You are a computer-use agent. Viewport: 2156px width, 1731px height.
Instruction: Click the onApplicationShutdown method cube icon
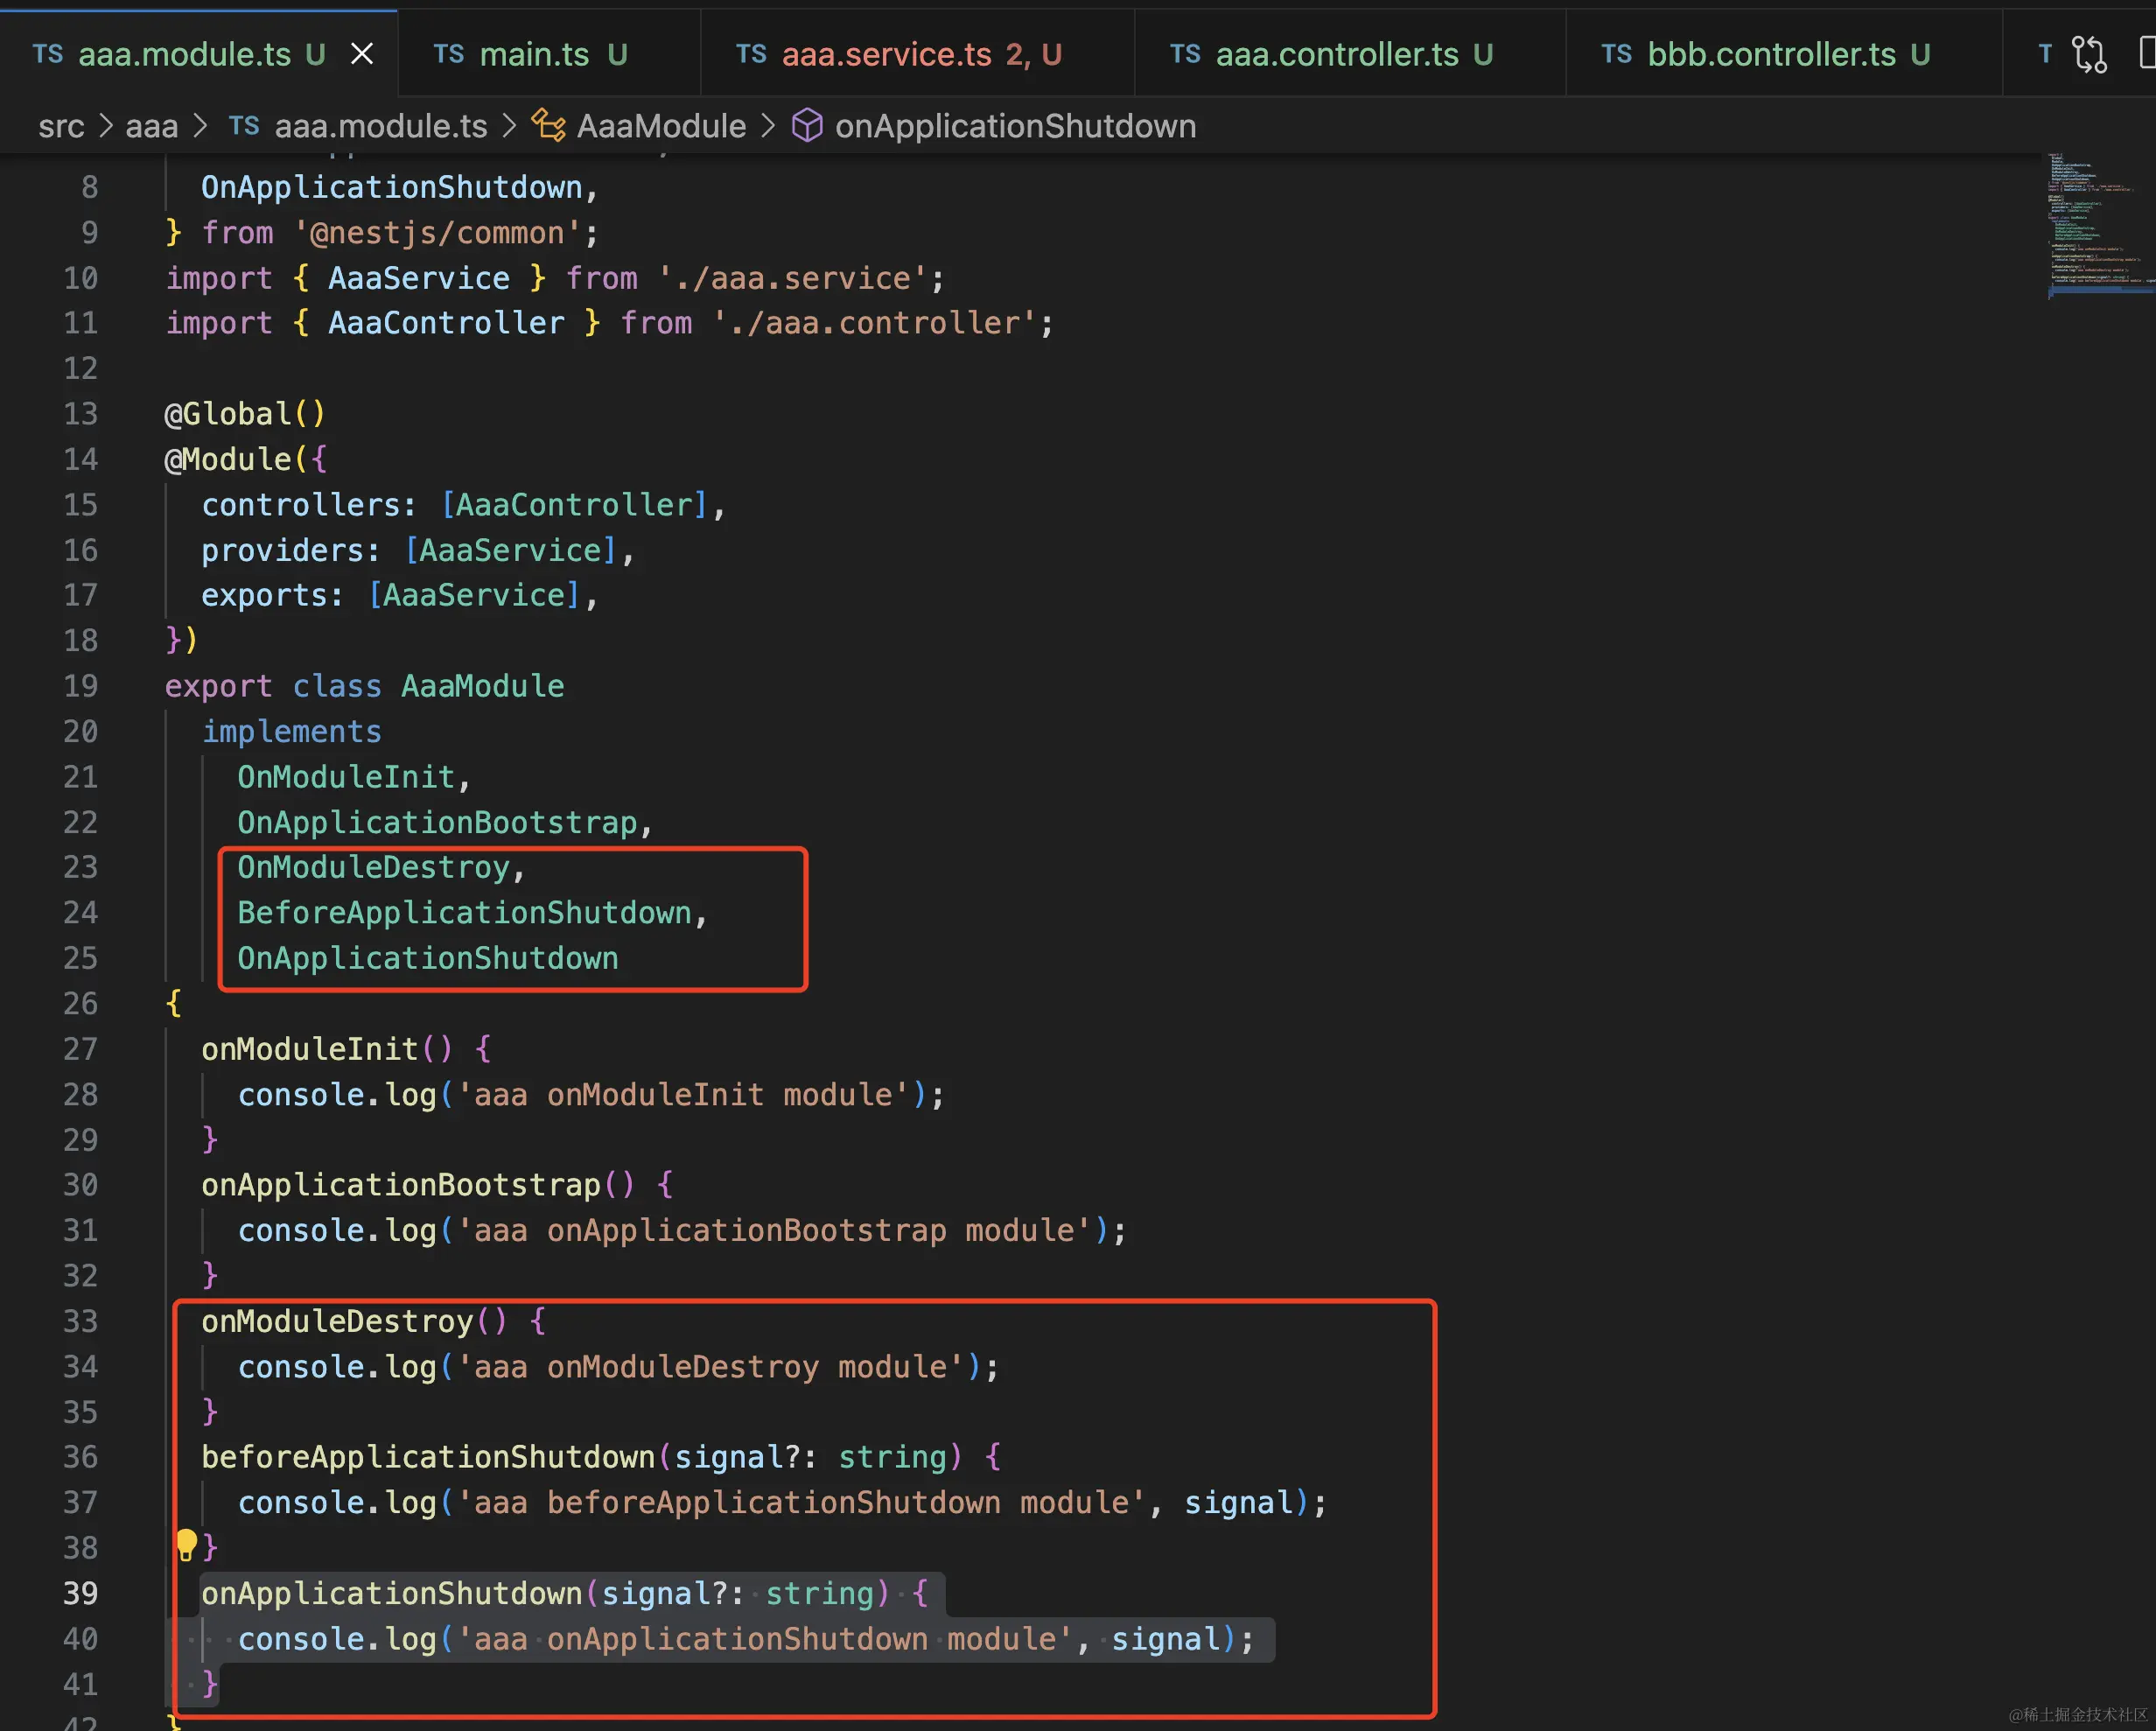coord(807,126)
